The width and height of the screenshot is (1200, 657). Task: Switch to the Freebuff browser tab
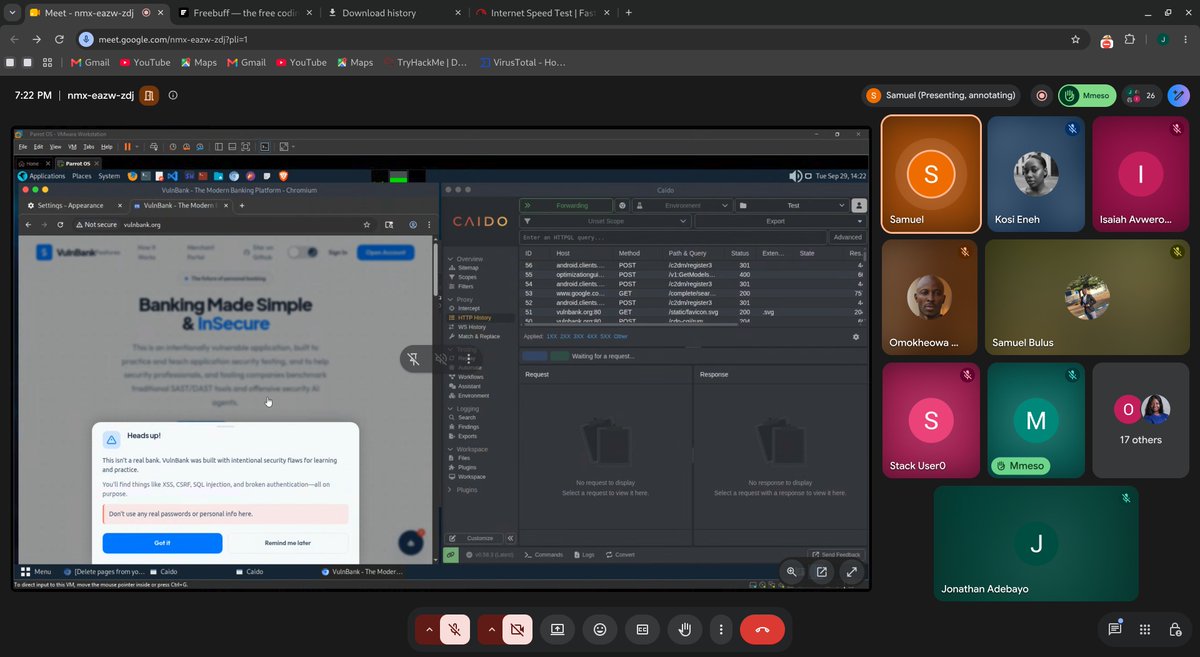[246, 13]
